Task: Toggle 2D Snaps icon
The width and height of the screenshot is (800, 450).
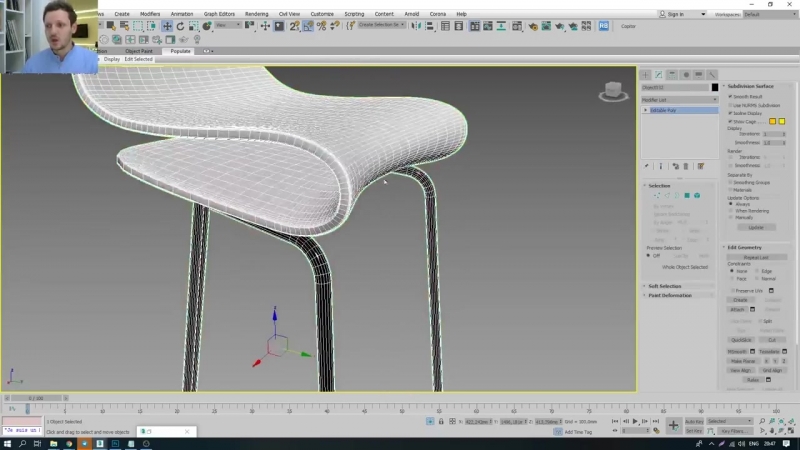Action: tap(294, 26)
